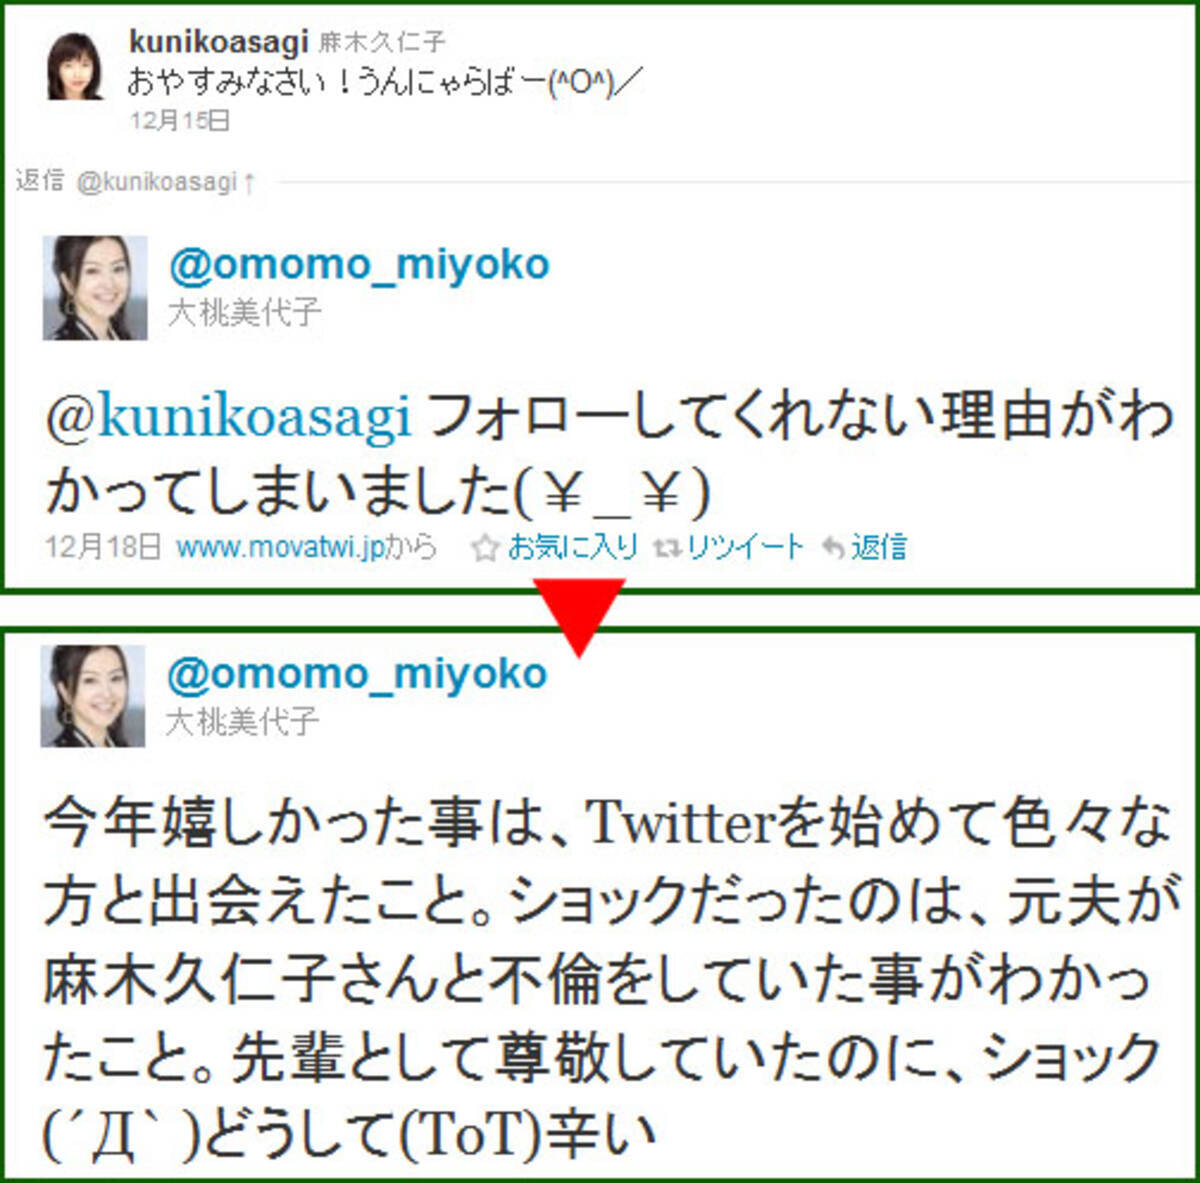Click the 大桃美代子 name in upper tweet
Viewport: 1200px width, 1183px height.
[x=245, y=312]
